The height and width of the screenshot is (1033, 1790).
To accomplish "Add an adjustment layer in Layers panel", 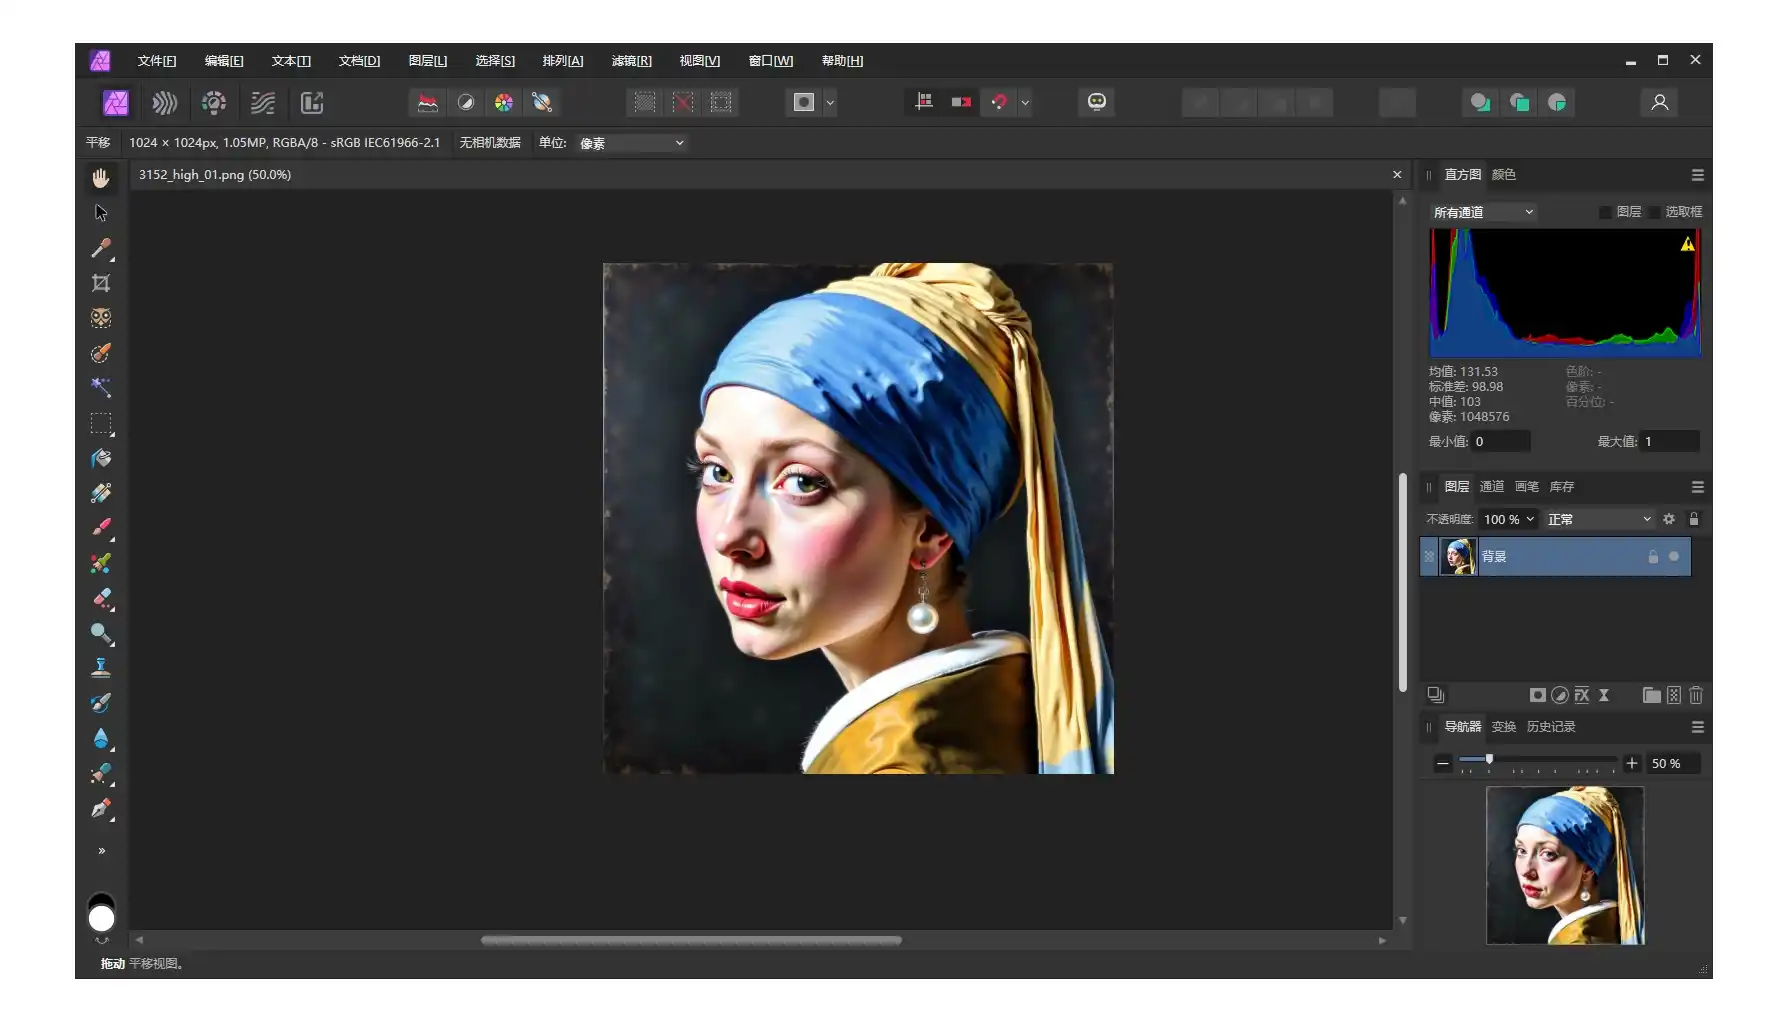I will click(x=1560, y=695).
